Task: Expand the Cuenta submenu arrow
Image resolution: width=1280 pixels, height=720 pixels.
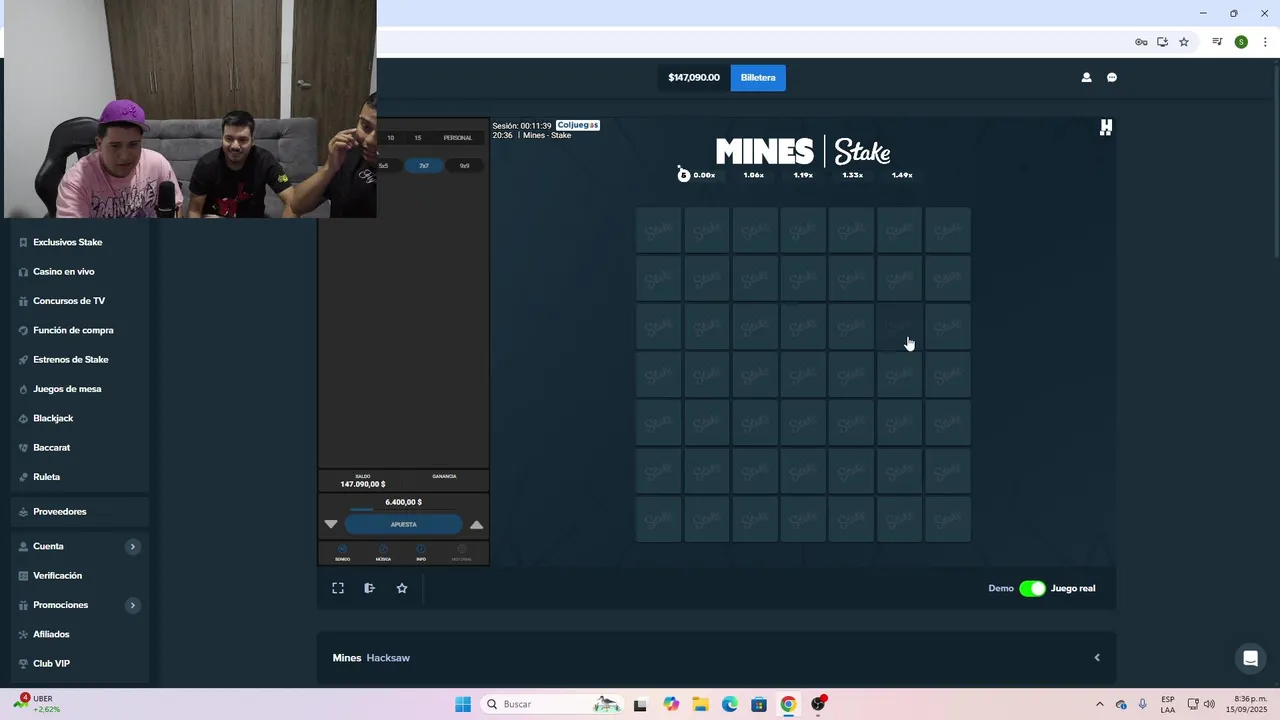Action: pyautogui.click(x=132, y=546)
